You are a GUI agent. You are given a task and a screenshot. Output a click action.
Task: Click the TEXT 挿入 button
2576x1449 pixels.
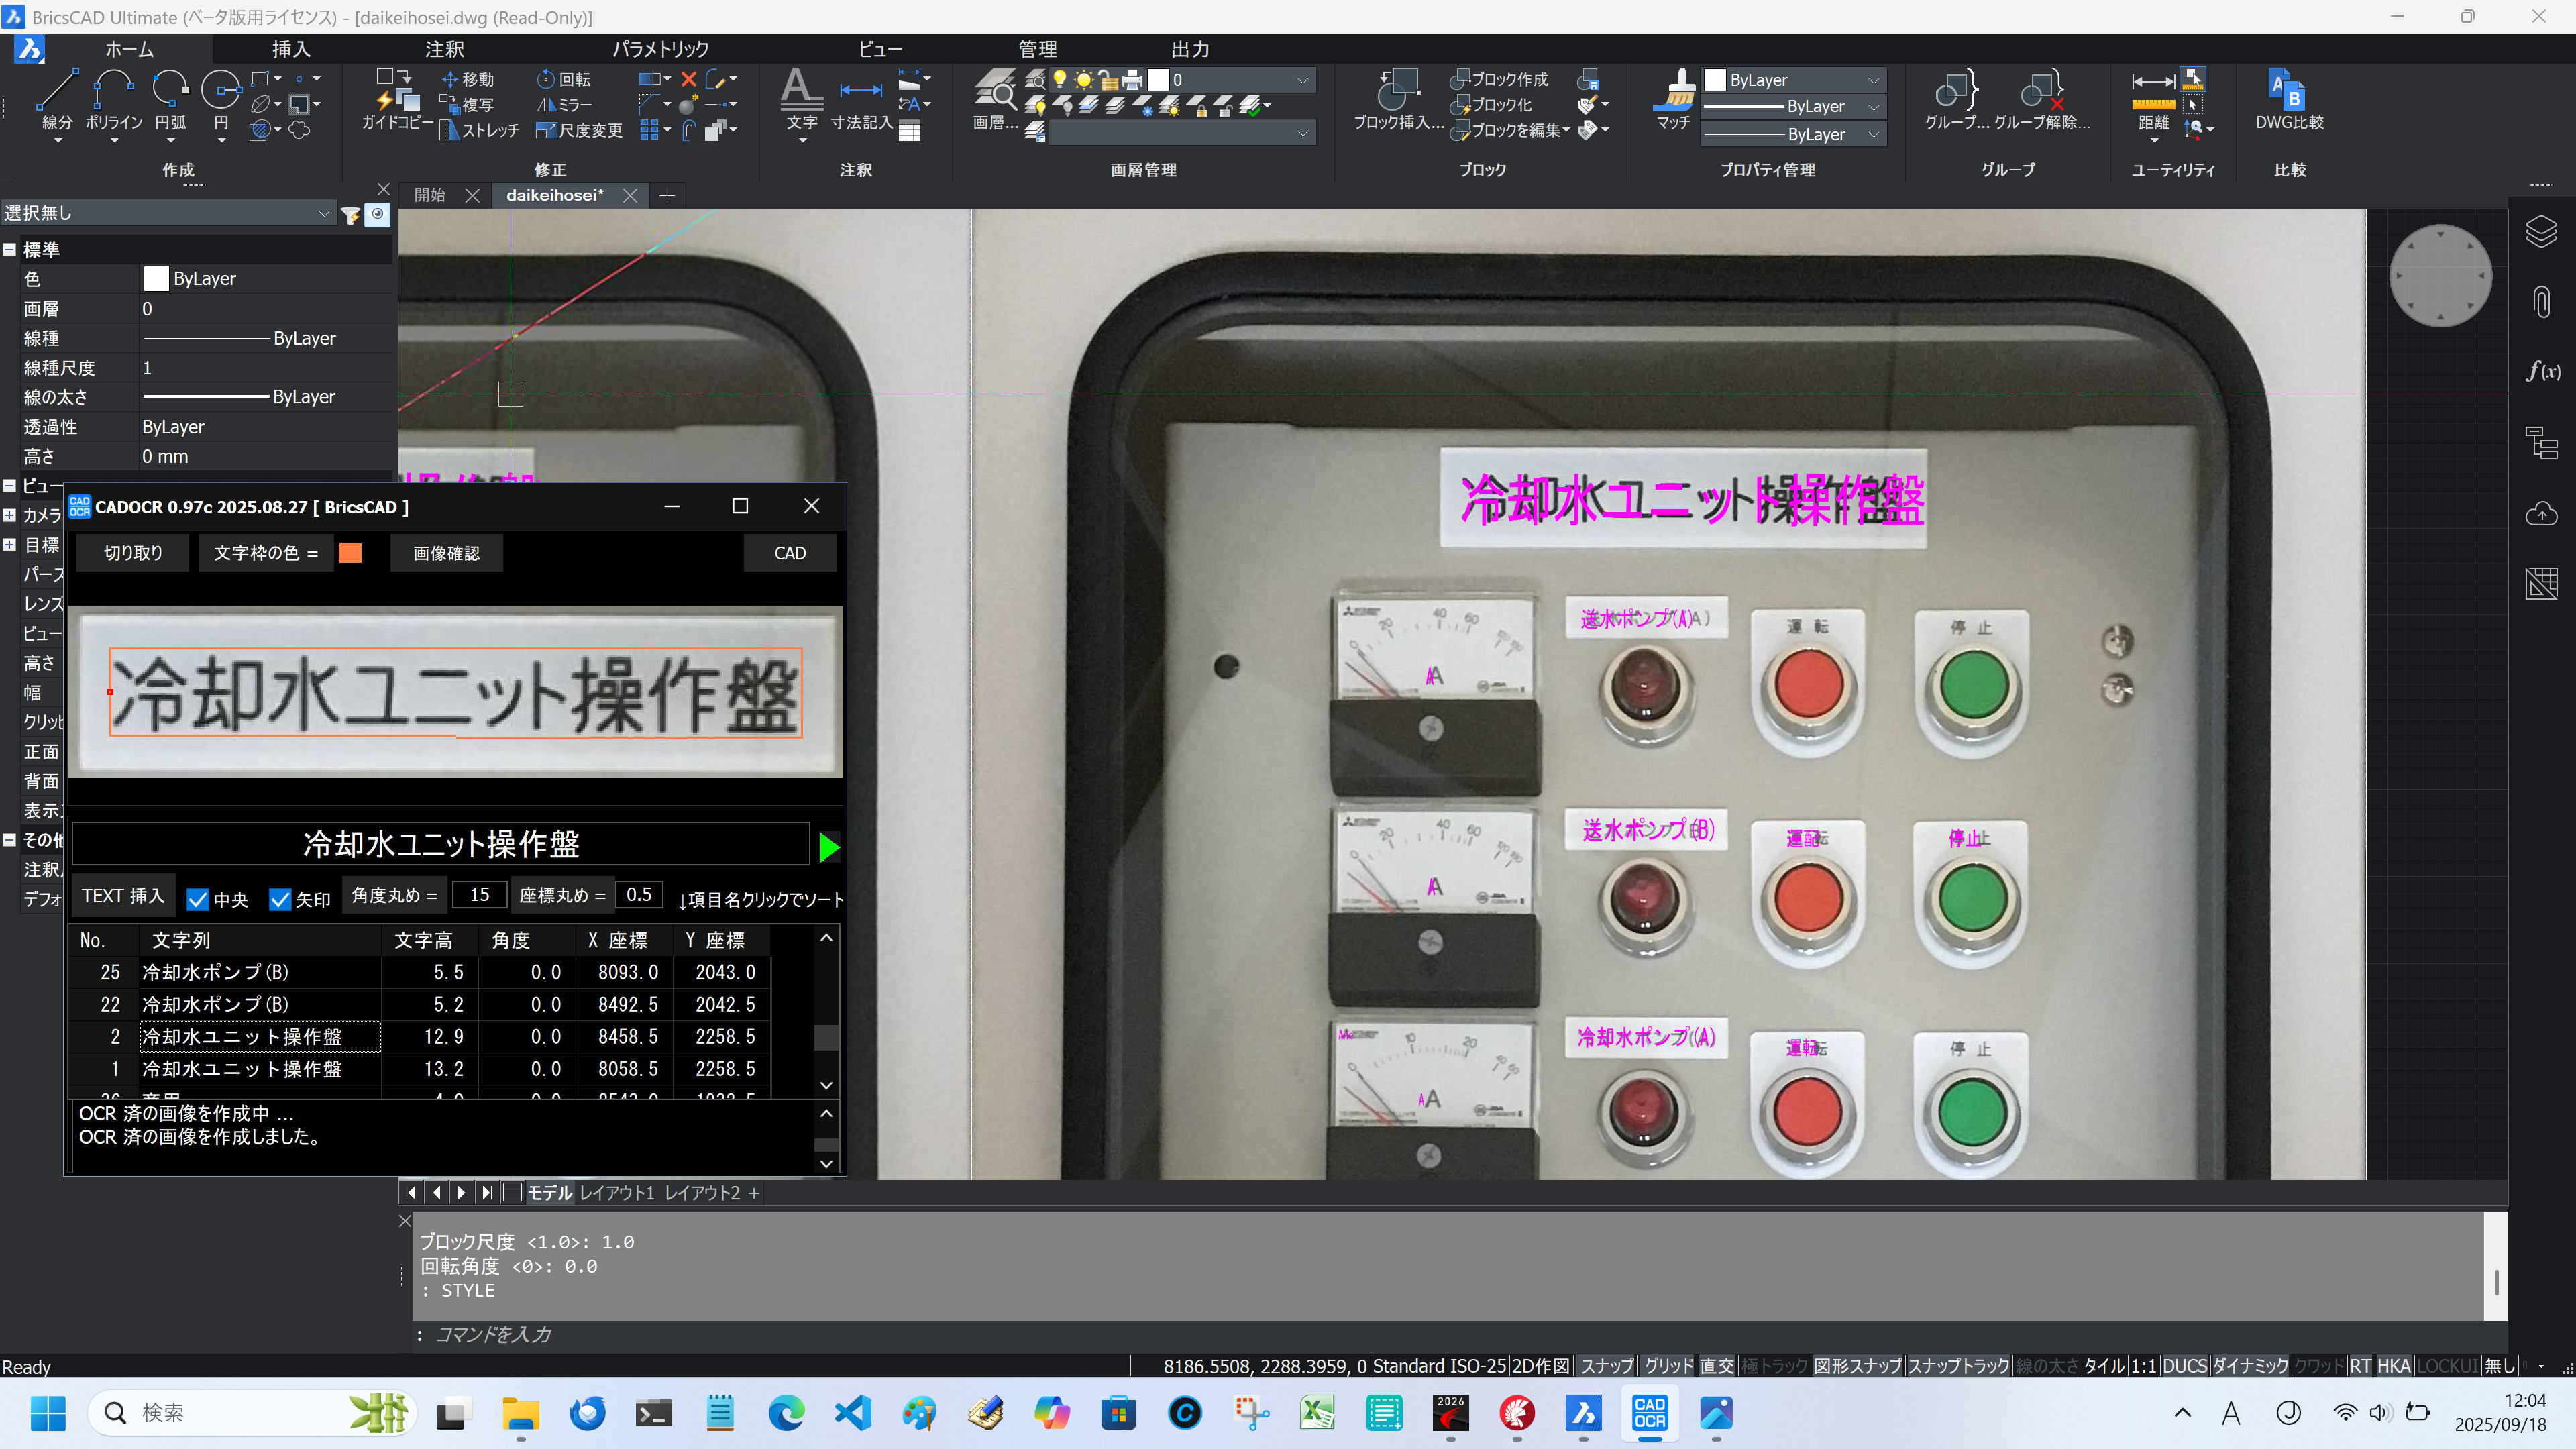tap(123, 895)
